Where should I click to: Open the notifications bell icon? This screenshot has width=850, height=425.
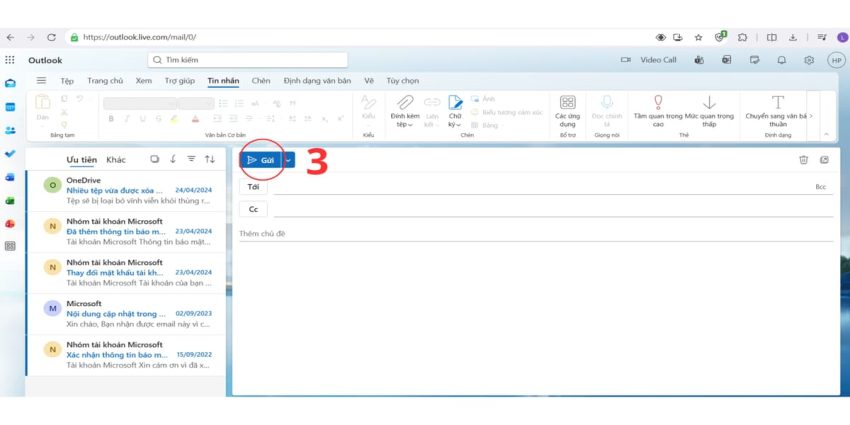tap(782, 60)
